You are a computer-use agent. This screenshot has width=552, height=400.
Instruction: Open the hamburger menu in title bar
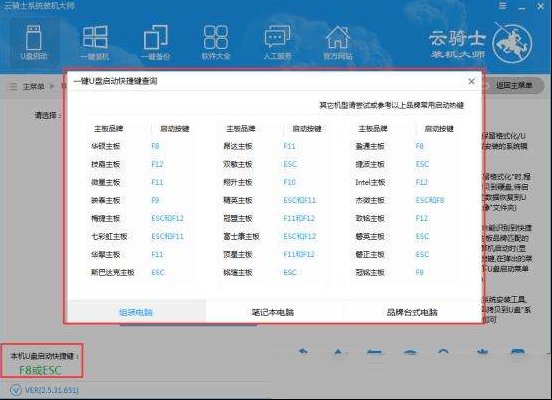click(503, 6)
